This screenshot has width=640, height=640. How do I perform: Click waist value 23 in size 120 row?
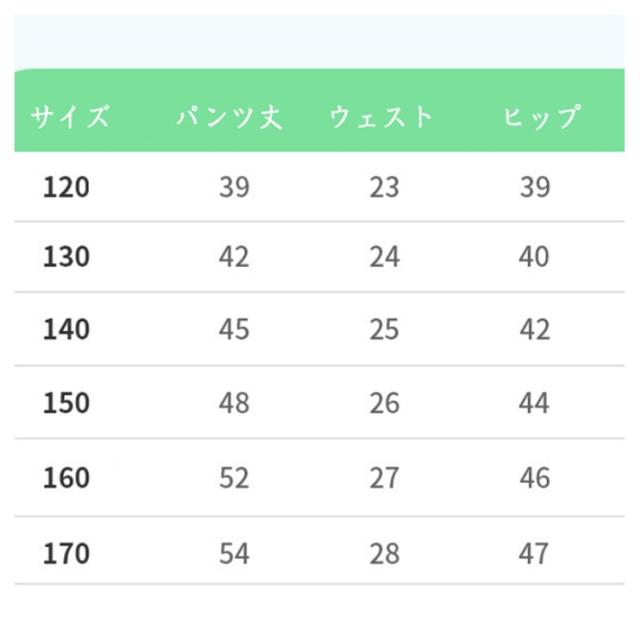(384, 187)
